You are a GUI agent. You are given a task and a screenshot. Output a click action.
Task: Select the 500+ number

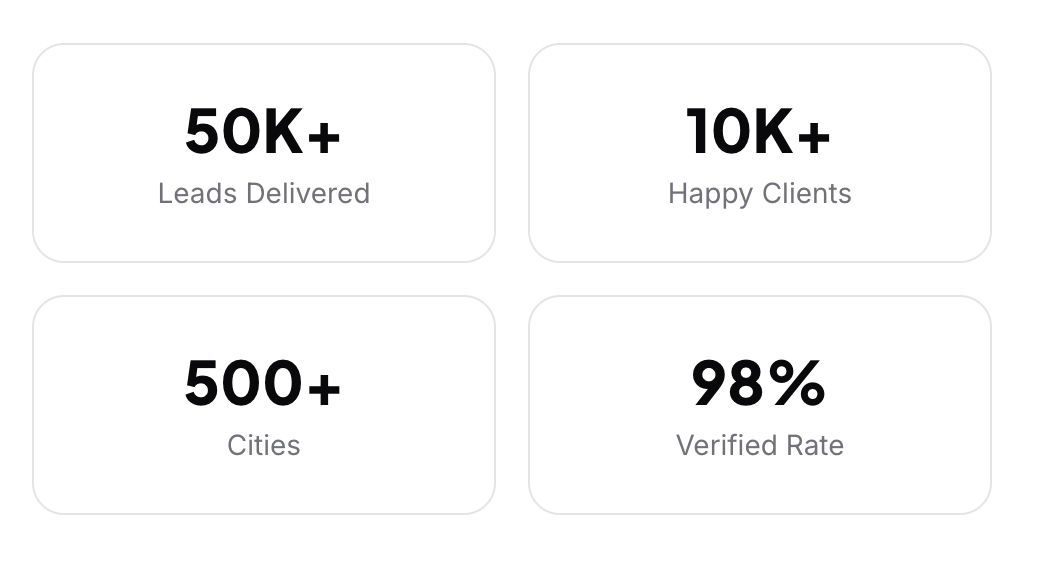[x=263, y=385]
